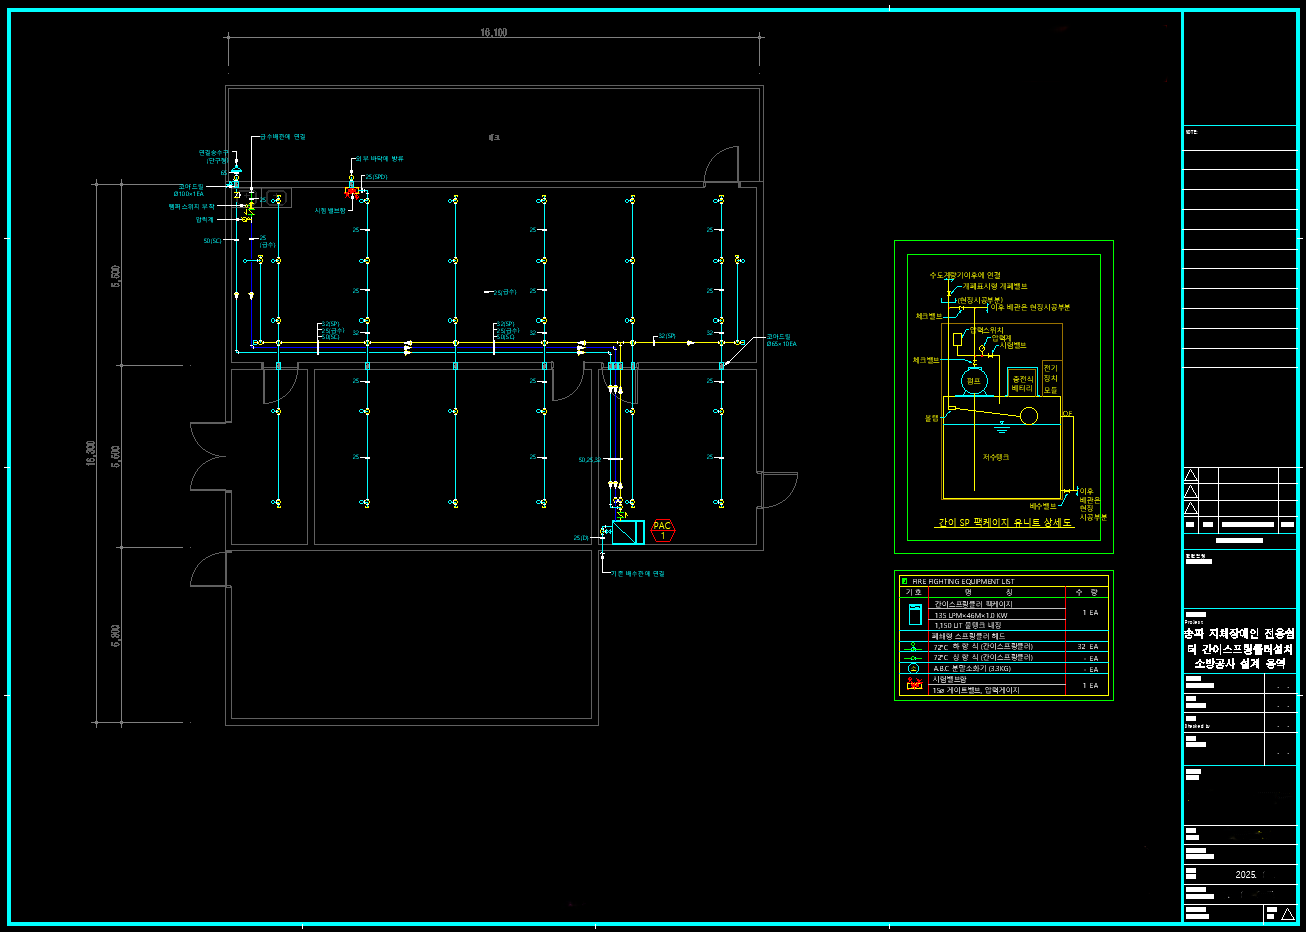Click the 16,100 horizontal dimension text

pyautogui.click(x=493, y=33)
